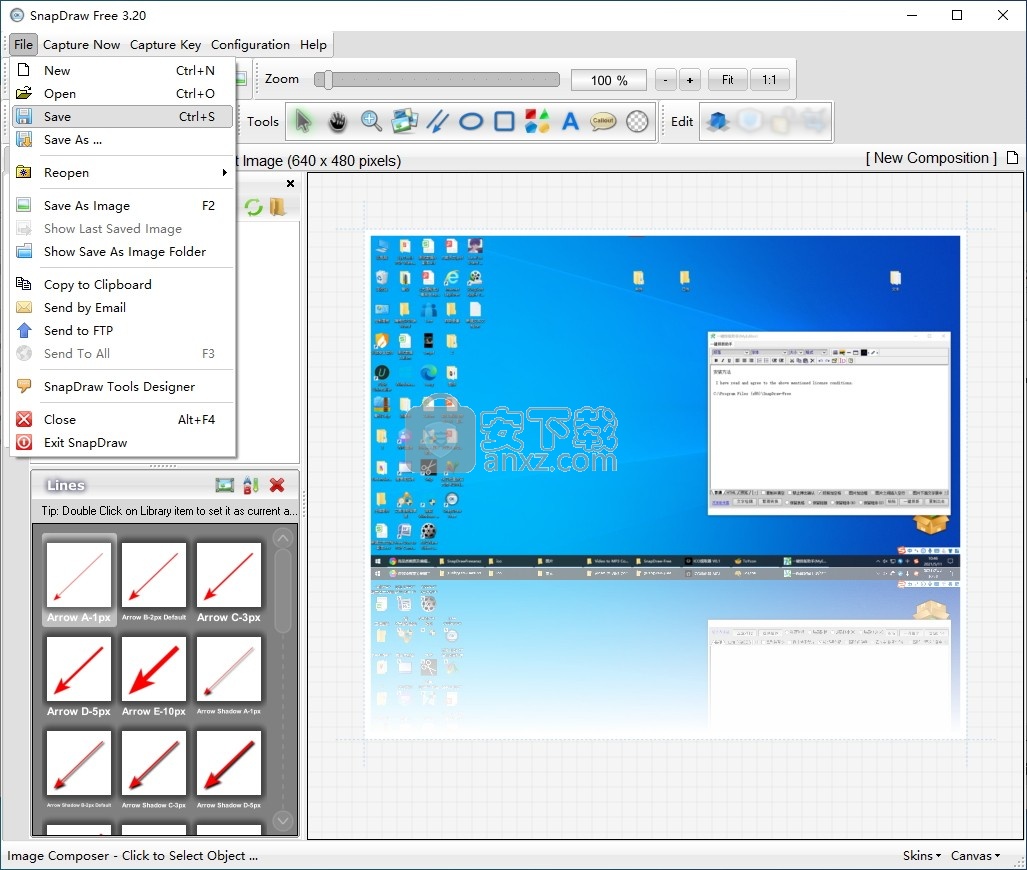This screenshot has height=870, width=1027.
Task: Open the File menu
Action: [x=23, y=45]
